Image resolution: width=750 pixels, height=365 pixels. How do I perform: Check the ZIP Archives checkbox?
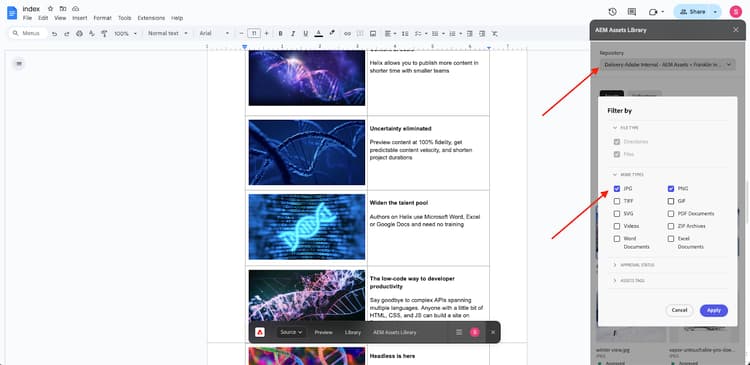point(671,226)
